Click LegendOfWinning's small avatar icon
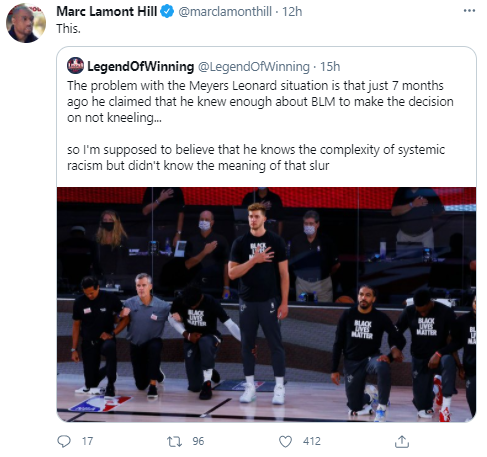 pyautogui.click(x=76, y=66)
